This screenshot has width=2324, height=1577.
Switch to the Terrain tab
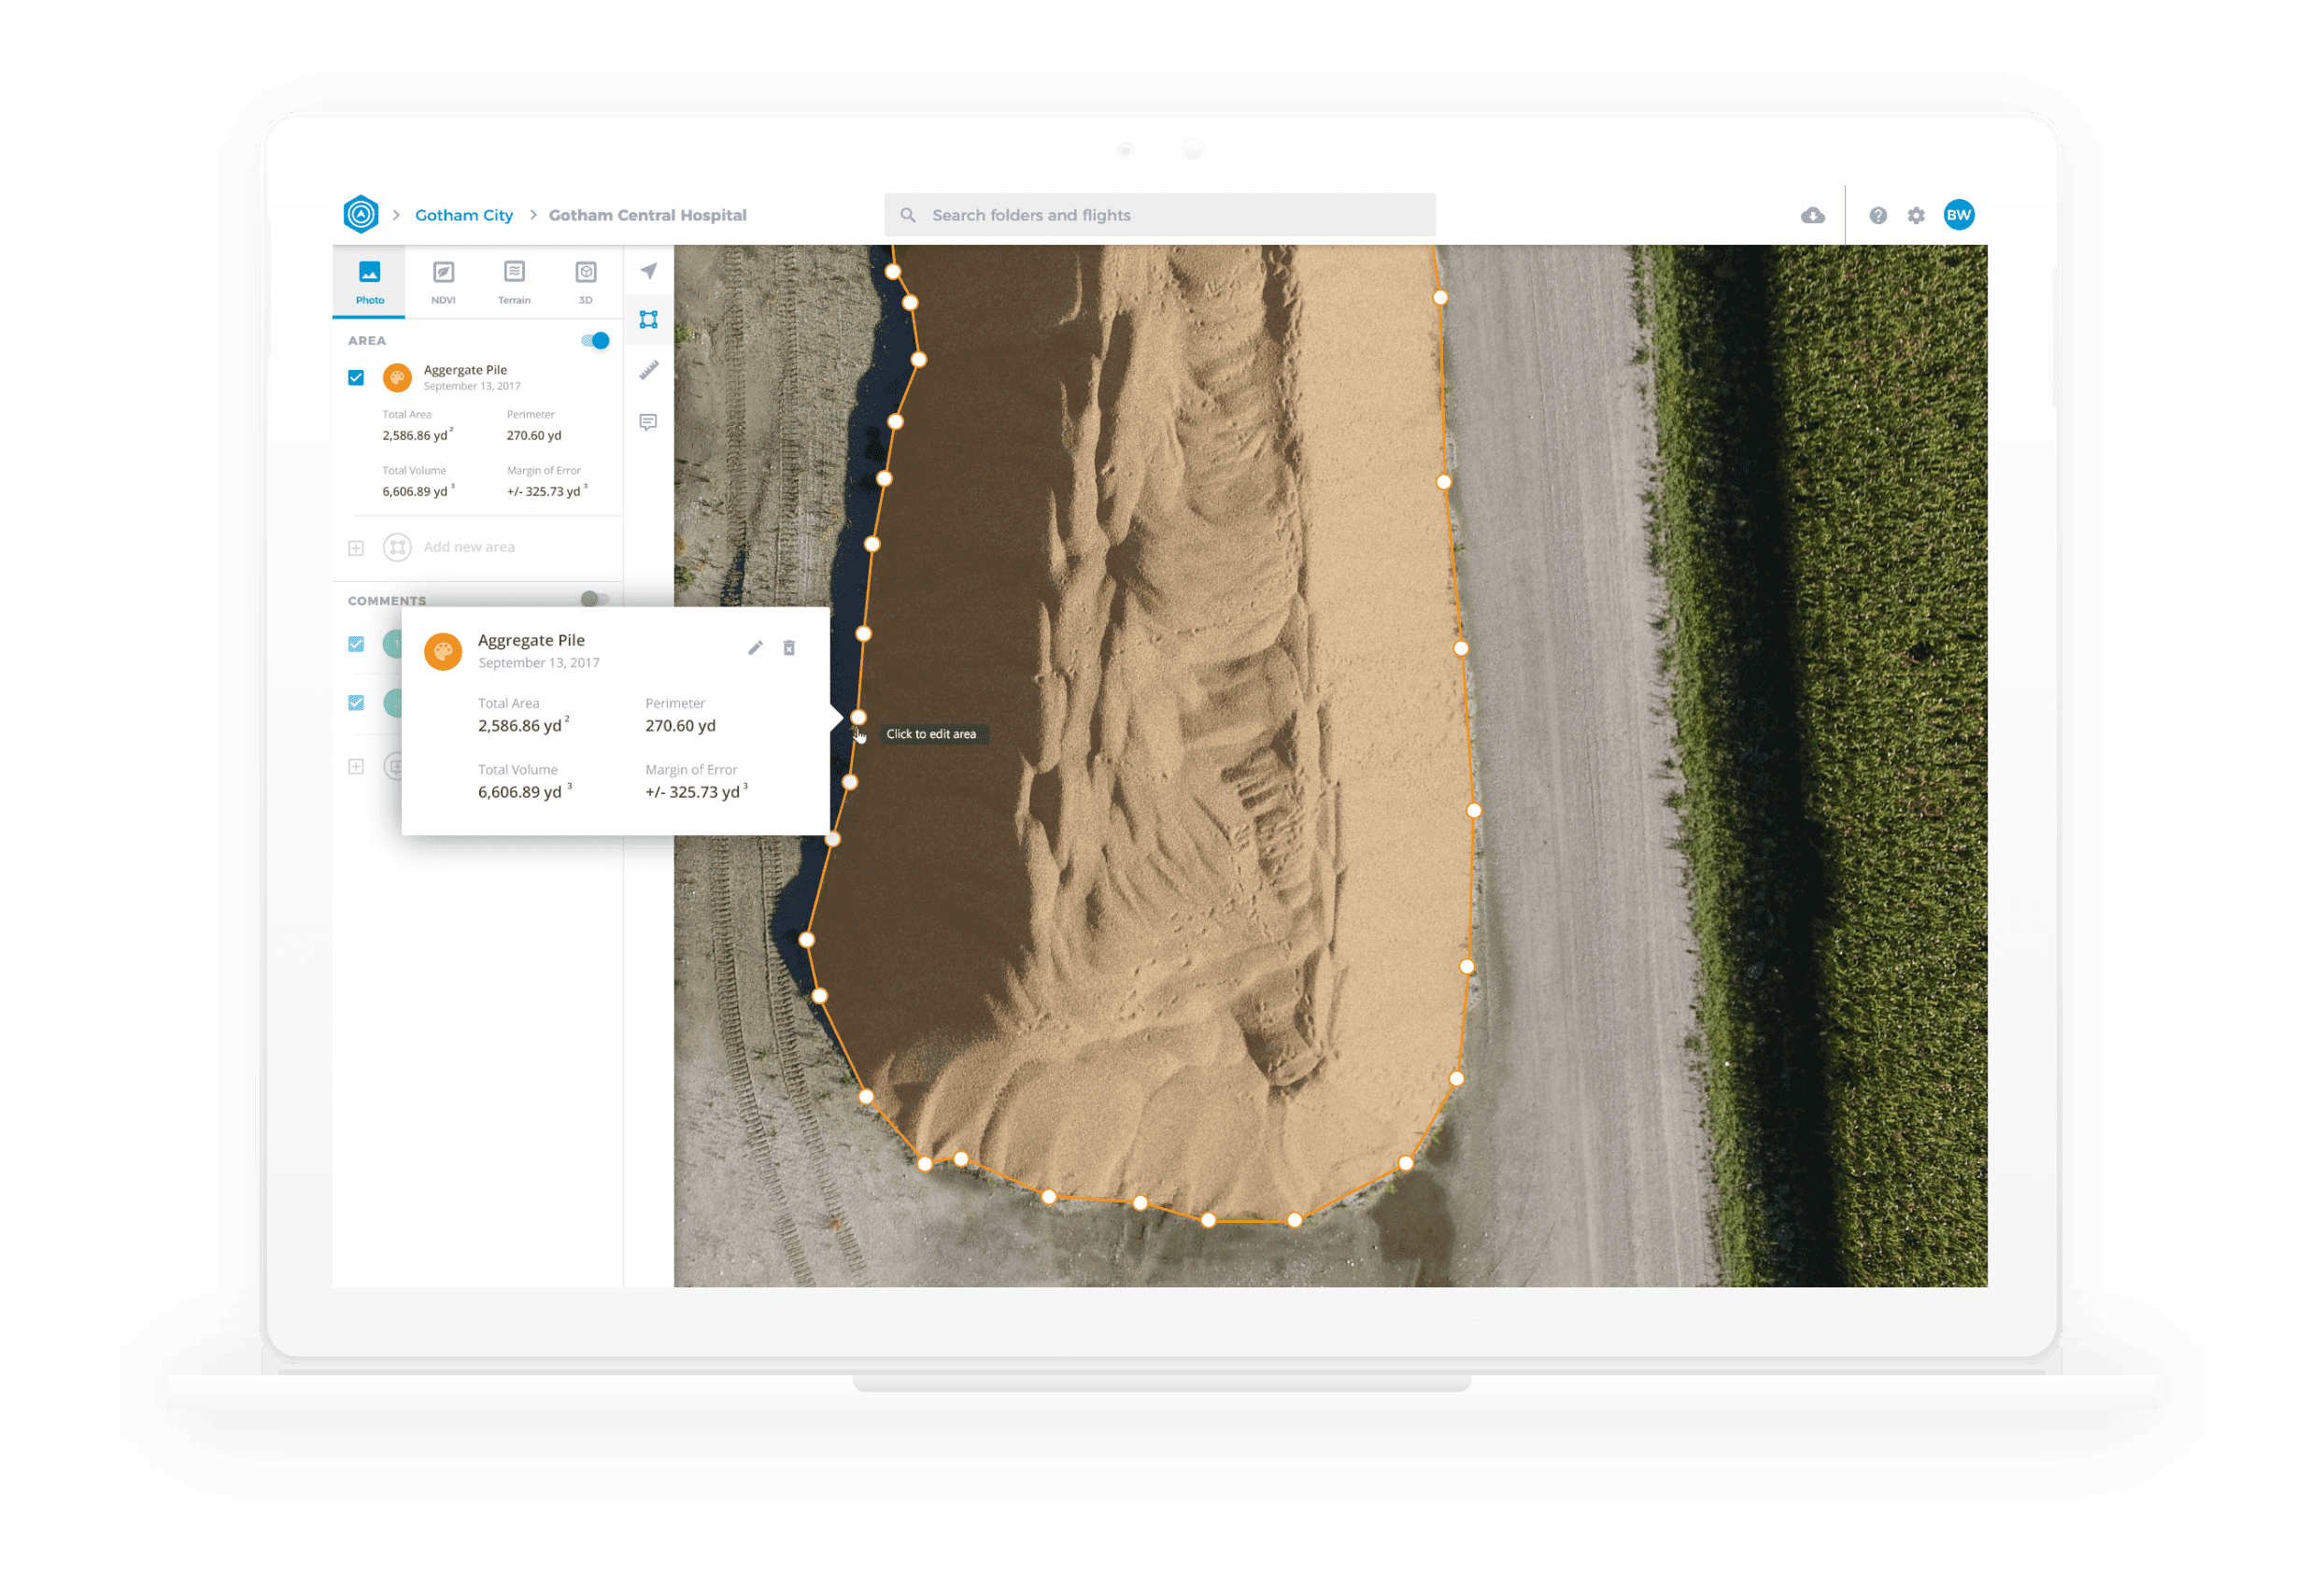[x=514, y=282]
